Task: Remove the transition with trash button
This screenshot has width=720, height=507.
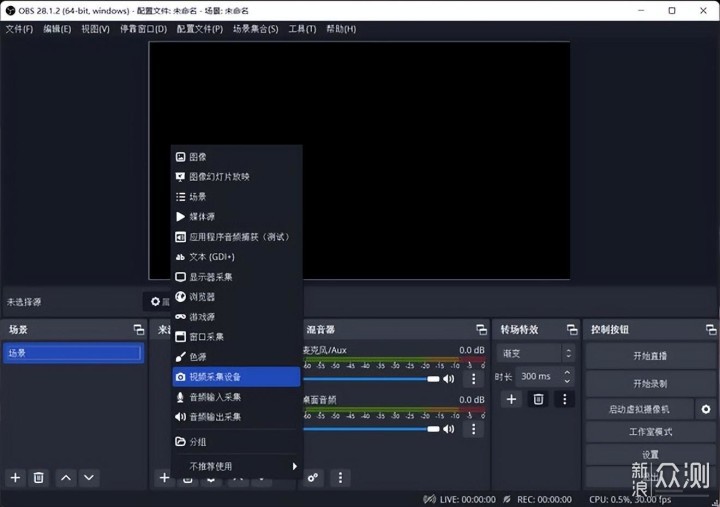Action: pyautogui.click(x=538, y=399)
